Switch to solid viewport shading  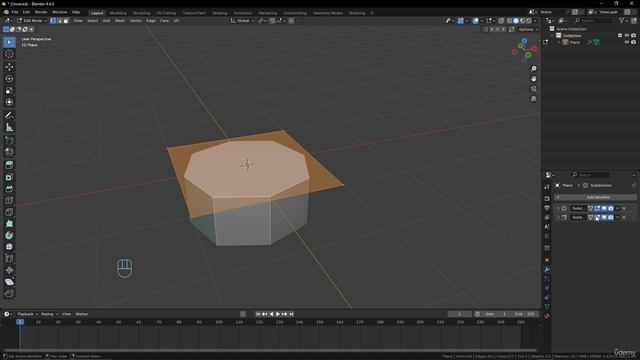pyautogui.click(x=516, y=20)
